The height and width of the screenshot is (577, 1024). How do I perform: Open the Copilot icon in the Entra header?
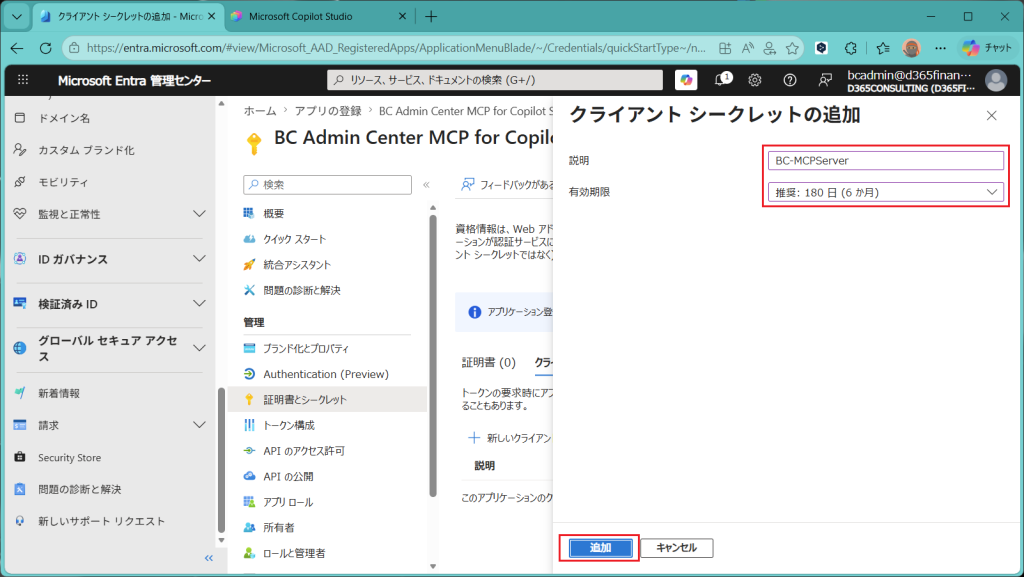coord(686,80)
